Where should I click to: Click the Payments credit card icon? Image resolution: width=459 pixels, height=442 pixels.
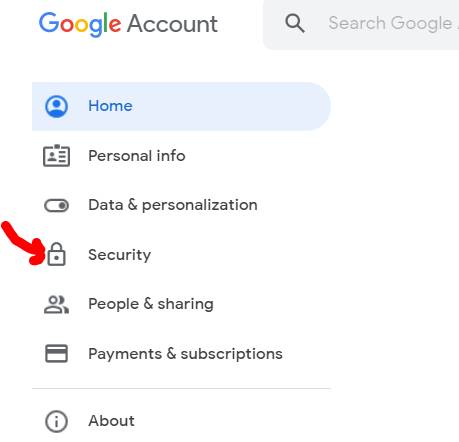56,353
